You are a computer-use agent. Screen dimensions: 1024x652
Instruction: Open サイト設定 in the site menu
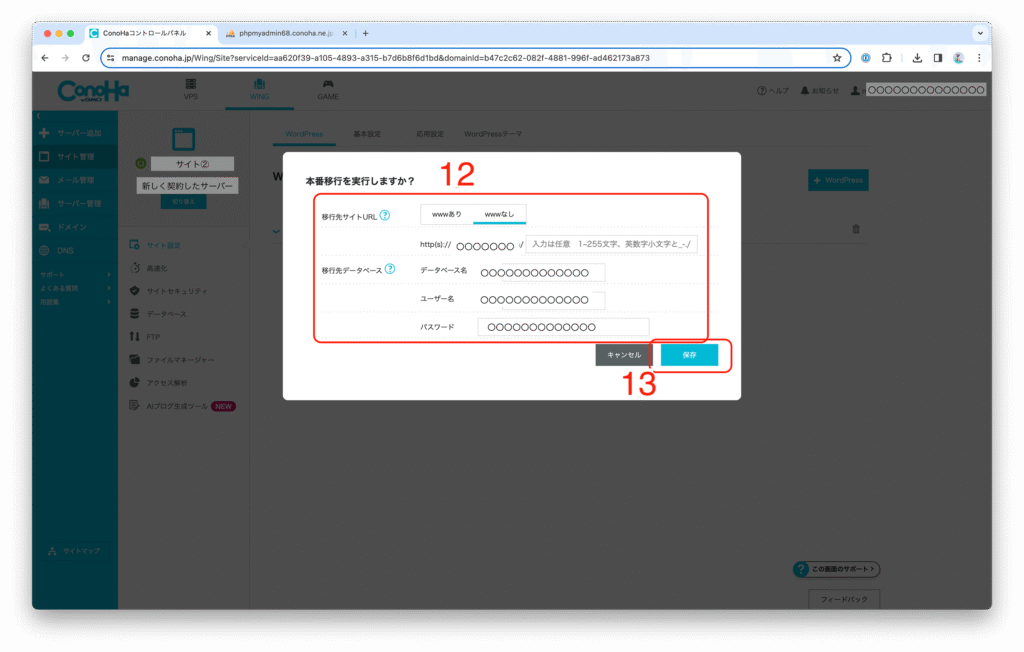(x=155, y=245)
